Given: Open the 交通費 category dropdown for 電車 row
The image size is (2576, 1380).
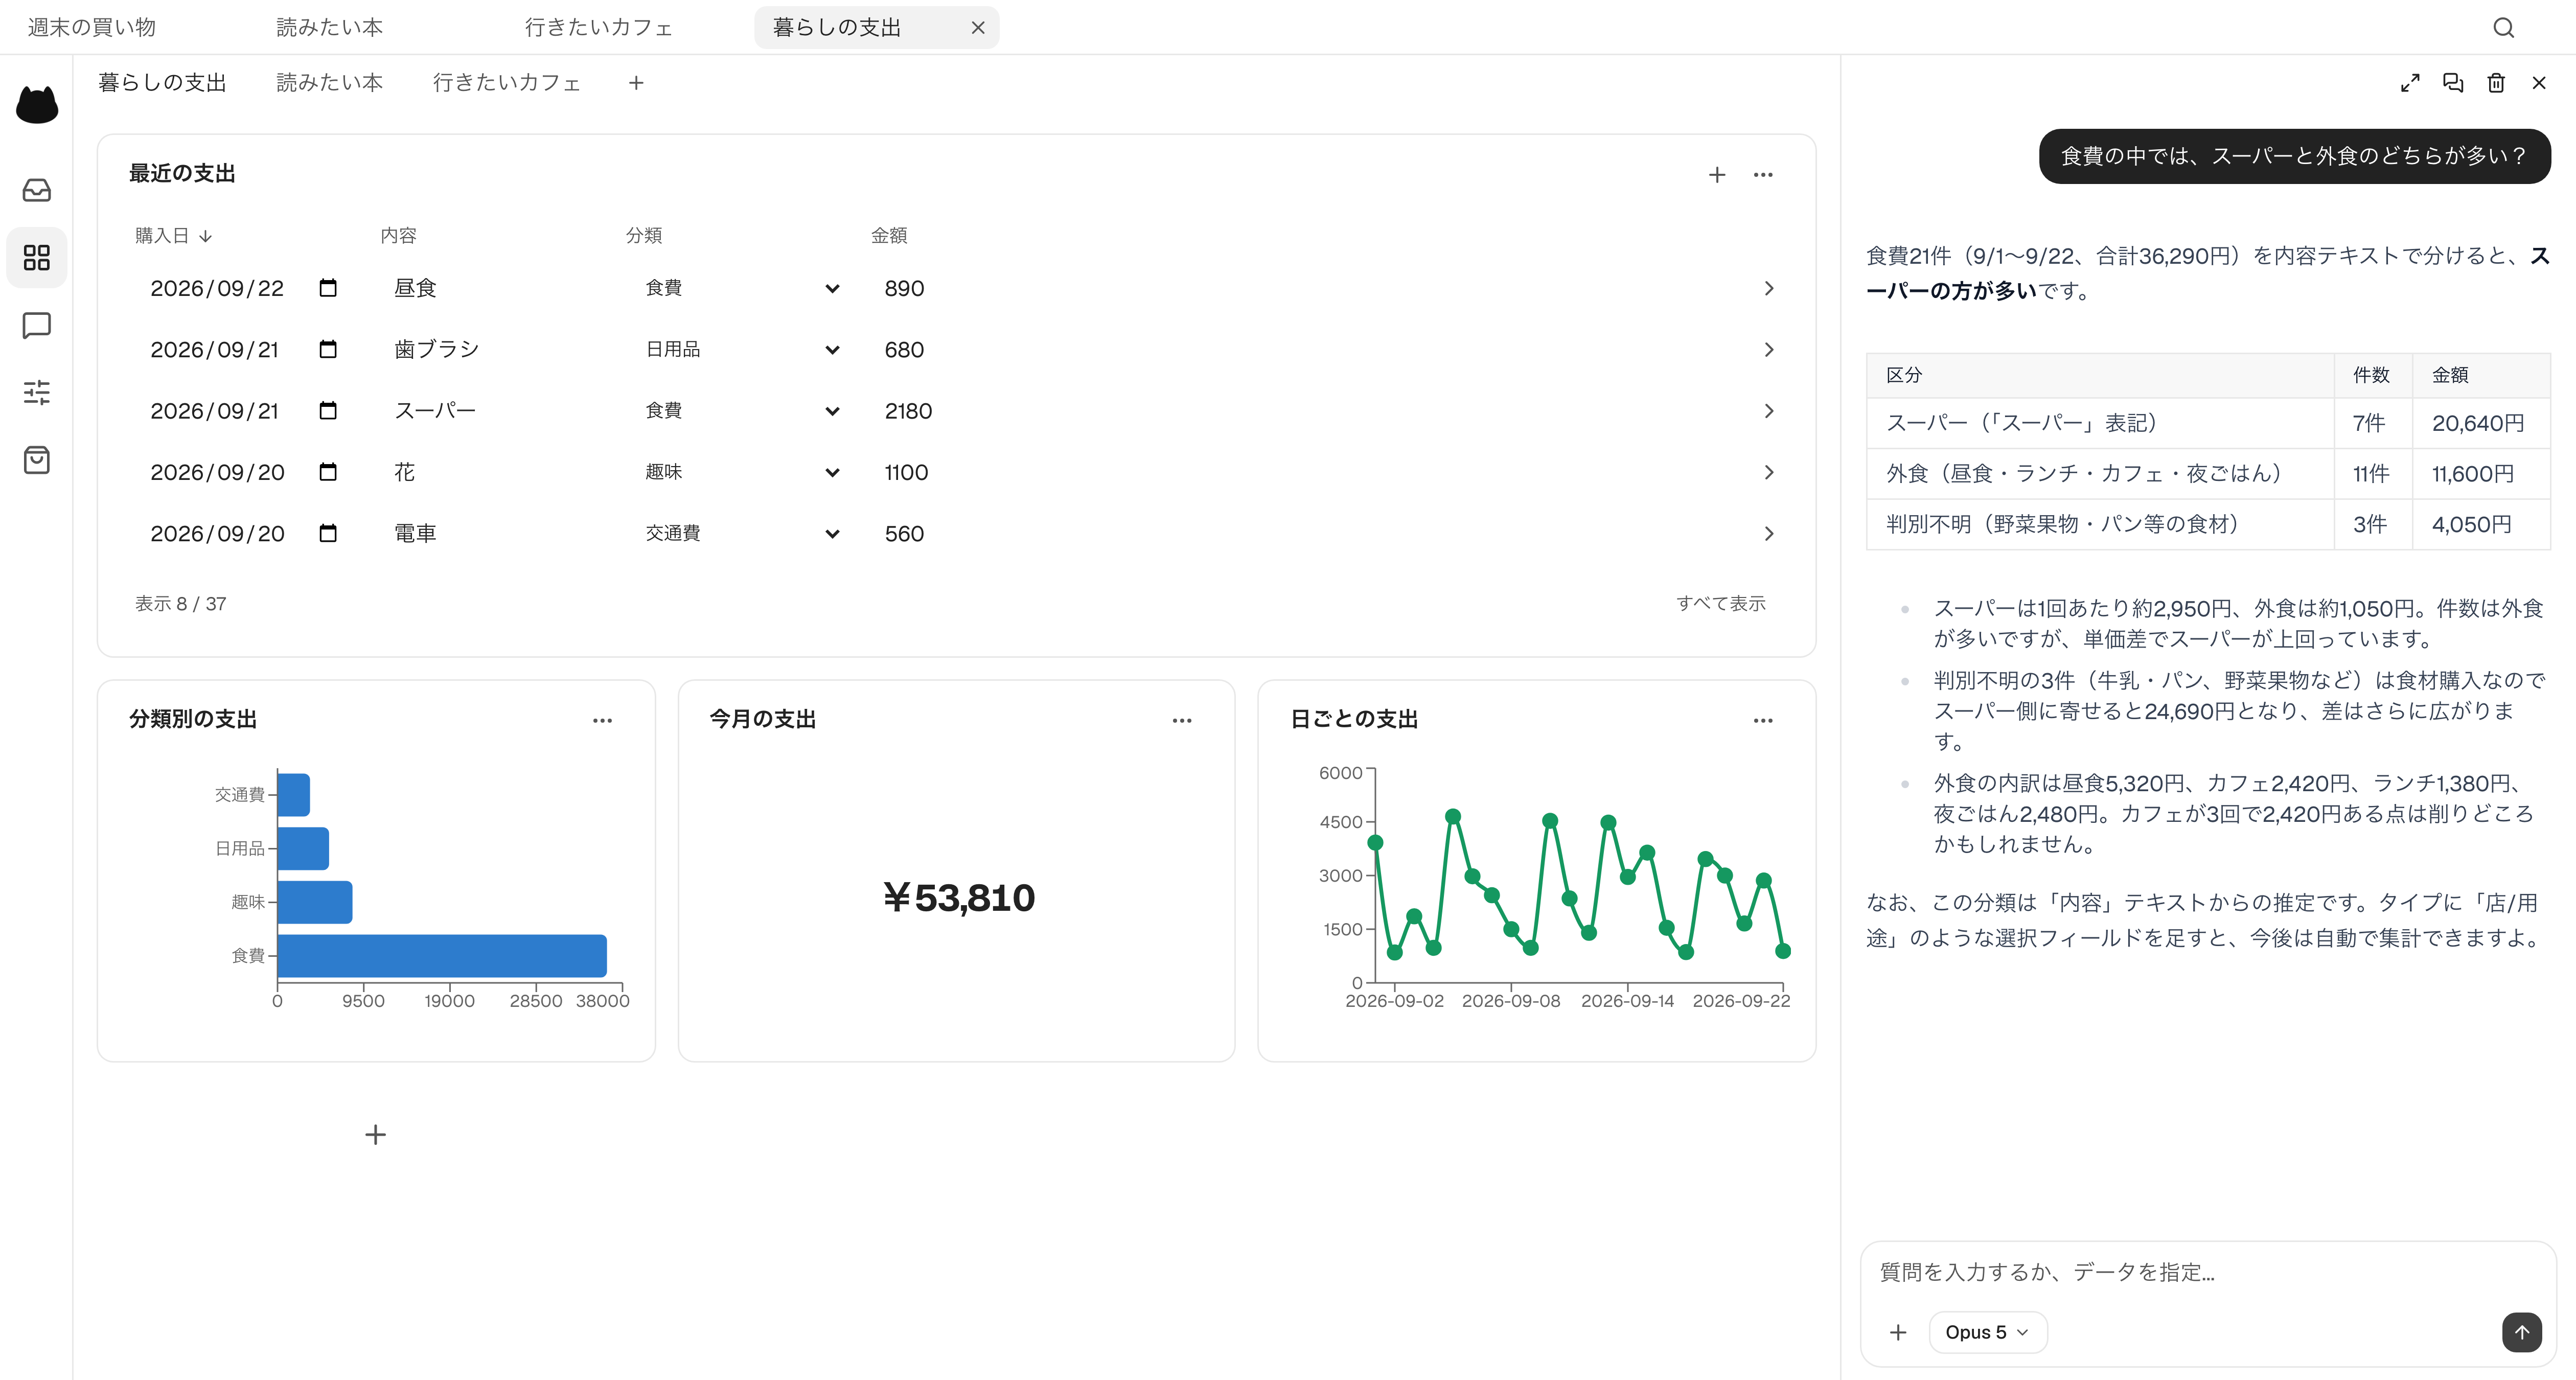Looking at the screenshot, I should click(742, 533).
